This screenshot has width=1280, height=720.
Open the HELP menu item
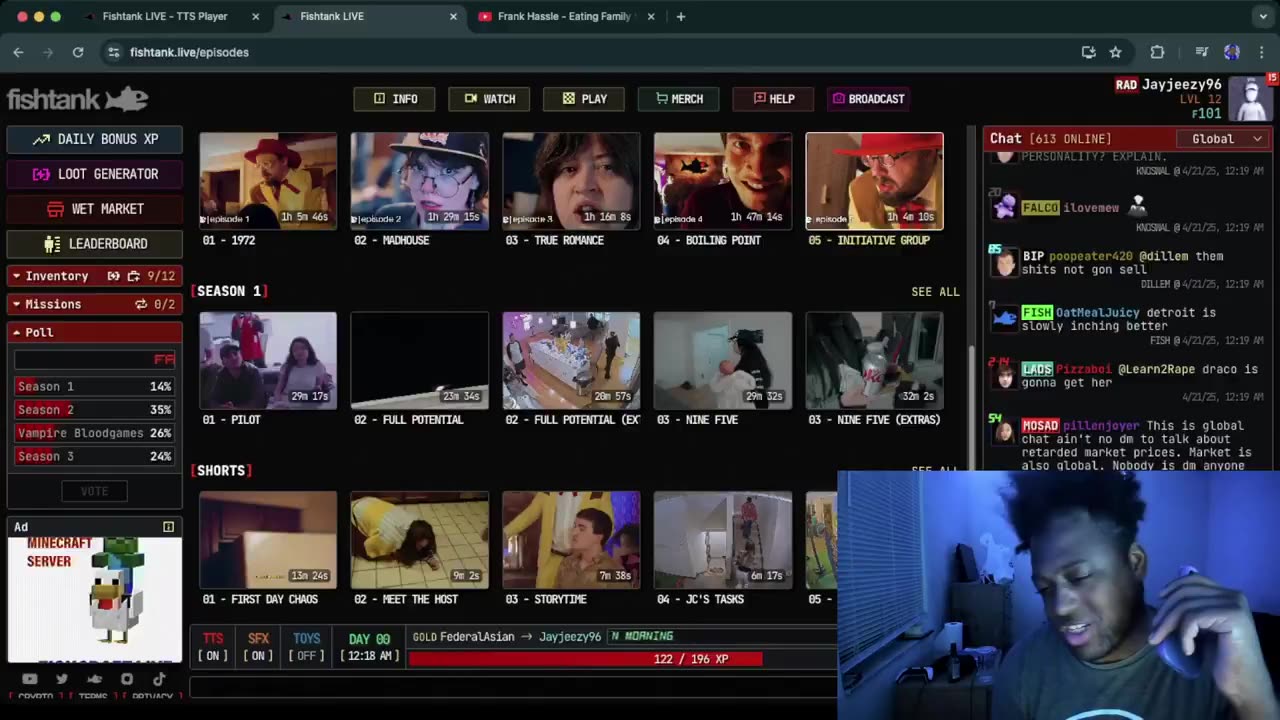[x=773, y=99]
